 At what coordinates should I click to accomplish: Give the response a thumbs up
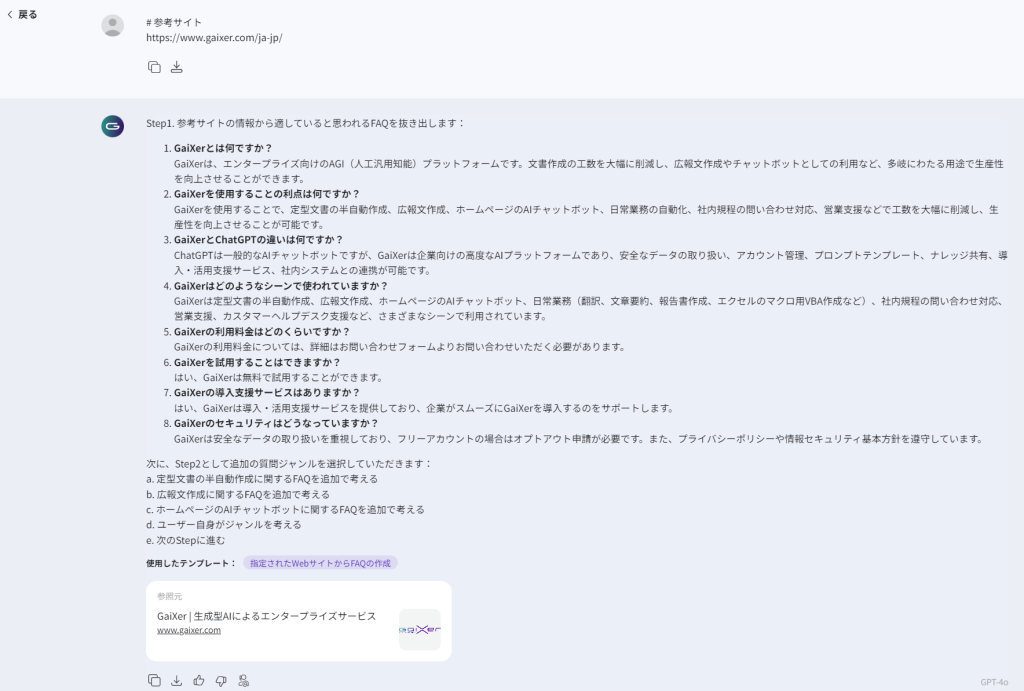tap(199, 681)
